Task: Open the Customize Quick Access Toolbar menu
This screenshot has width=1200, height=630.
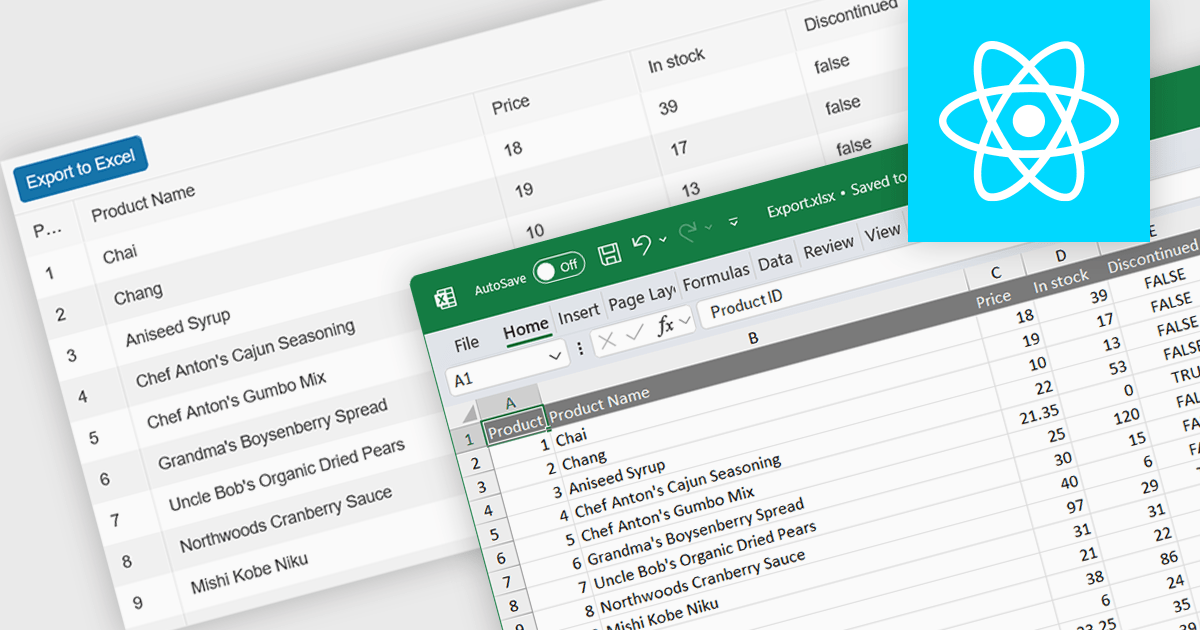Action: click(x=733, y=222)
